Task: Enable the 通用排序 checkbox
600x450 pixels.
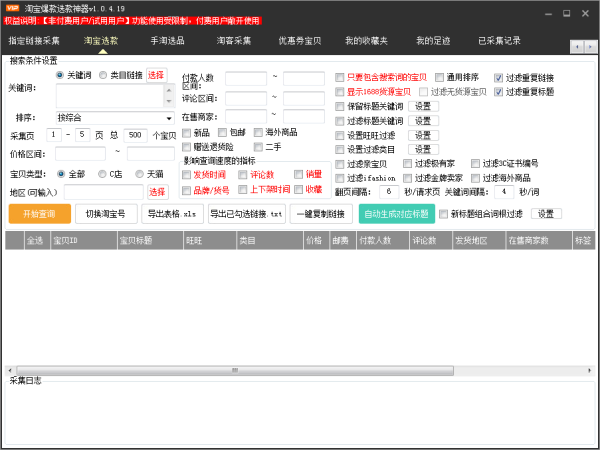Action: 439,76
